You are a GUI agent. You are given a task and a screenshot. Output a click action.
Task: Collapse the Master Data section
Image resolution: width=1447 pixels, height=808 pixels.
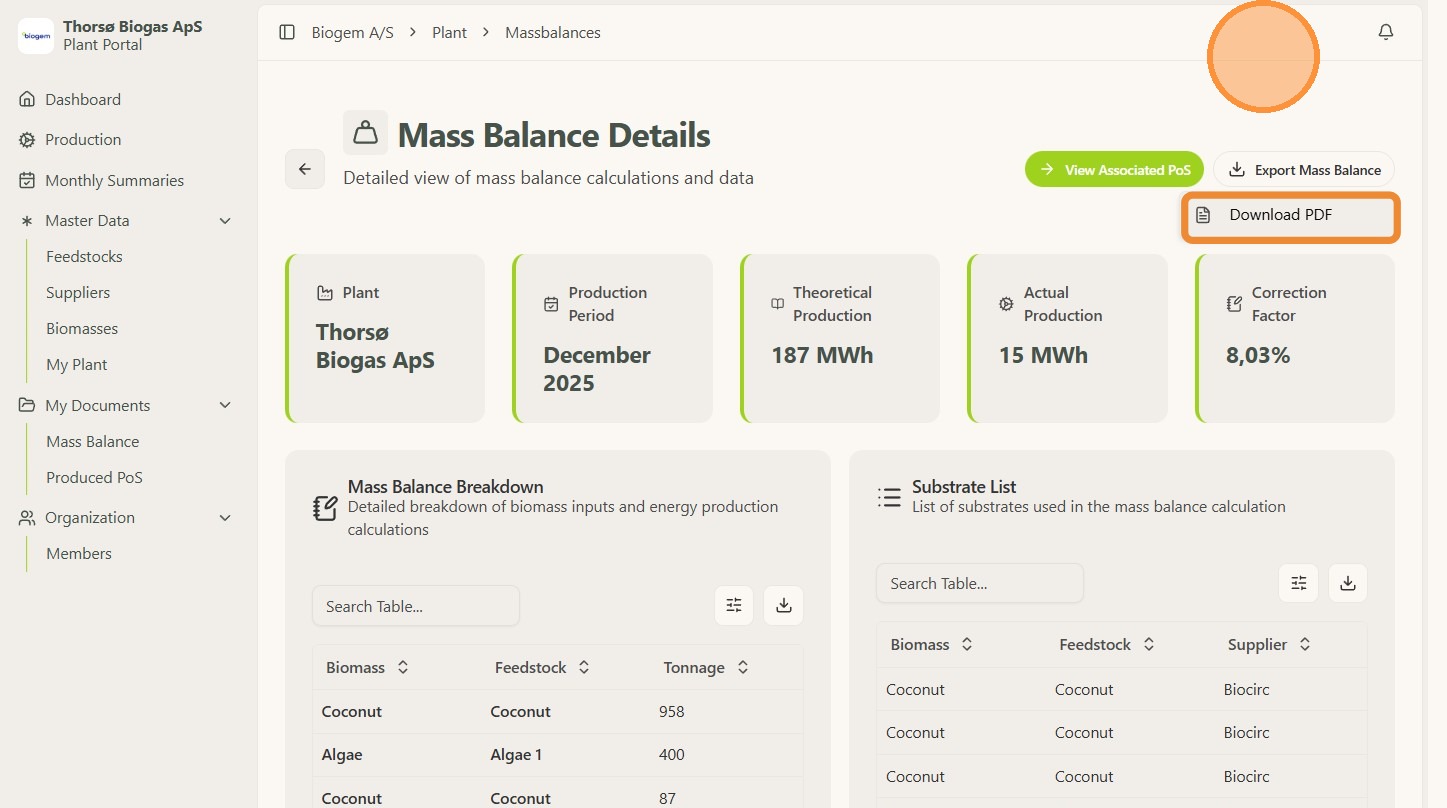[x=225, y=221]
